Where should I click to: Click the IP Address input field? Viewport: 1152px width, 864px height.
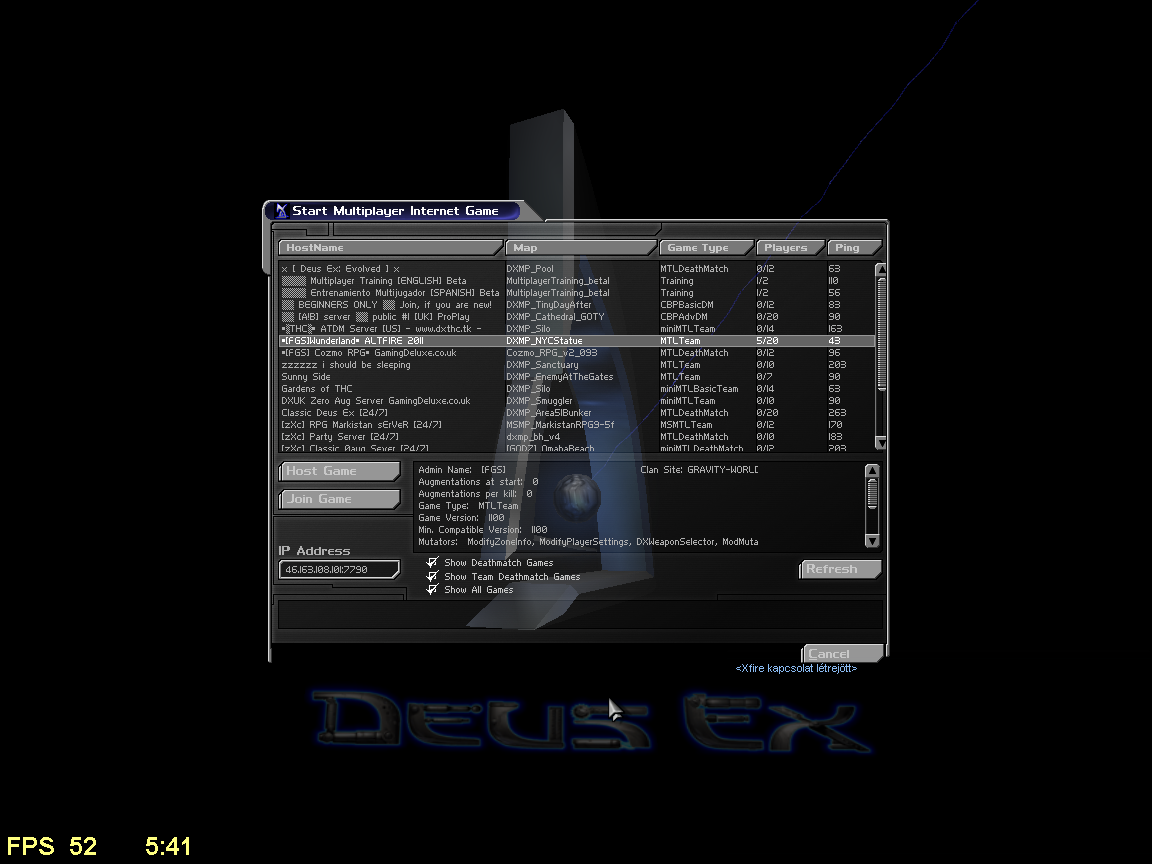click(339, 570)
